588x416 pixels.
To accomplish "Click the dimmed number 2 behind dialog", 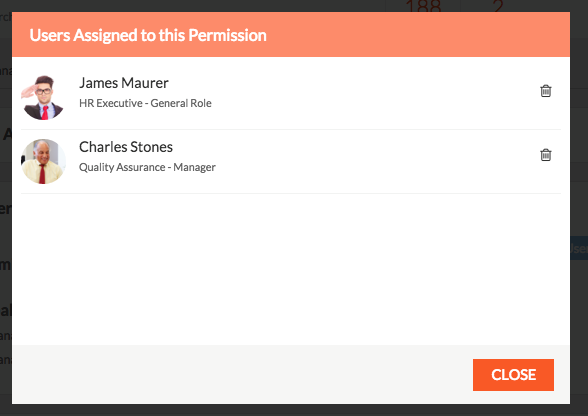I will coord(498,6).
